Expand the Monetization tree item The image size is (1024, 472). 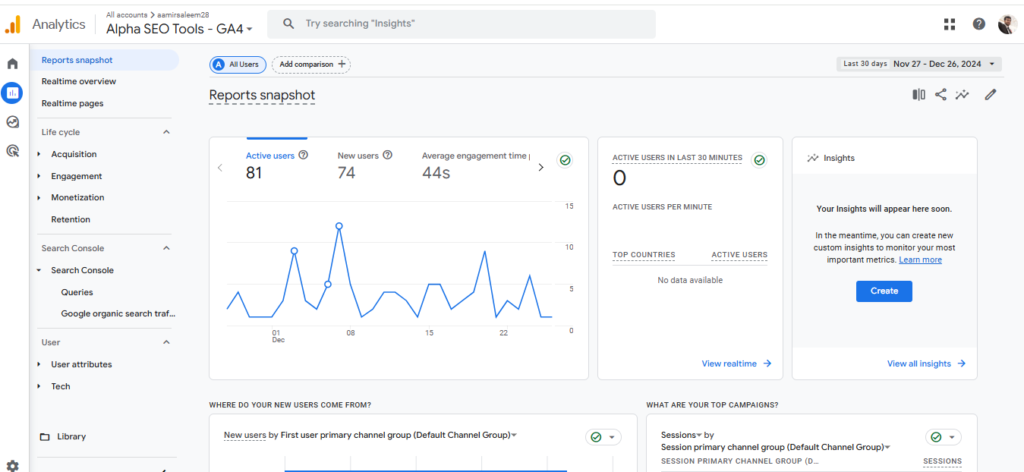pyautogui.click(x=39, y=197)
